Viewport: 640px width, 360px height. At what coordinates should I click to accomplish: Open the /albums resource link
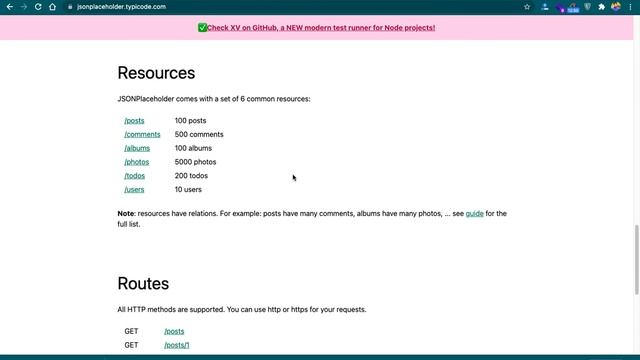pyautogui.click(x=137, y=148)
